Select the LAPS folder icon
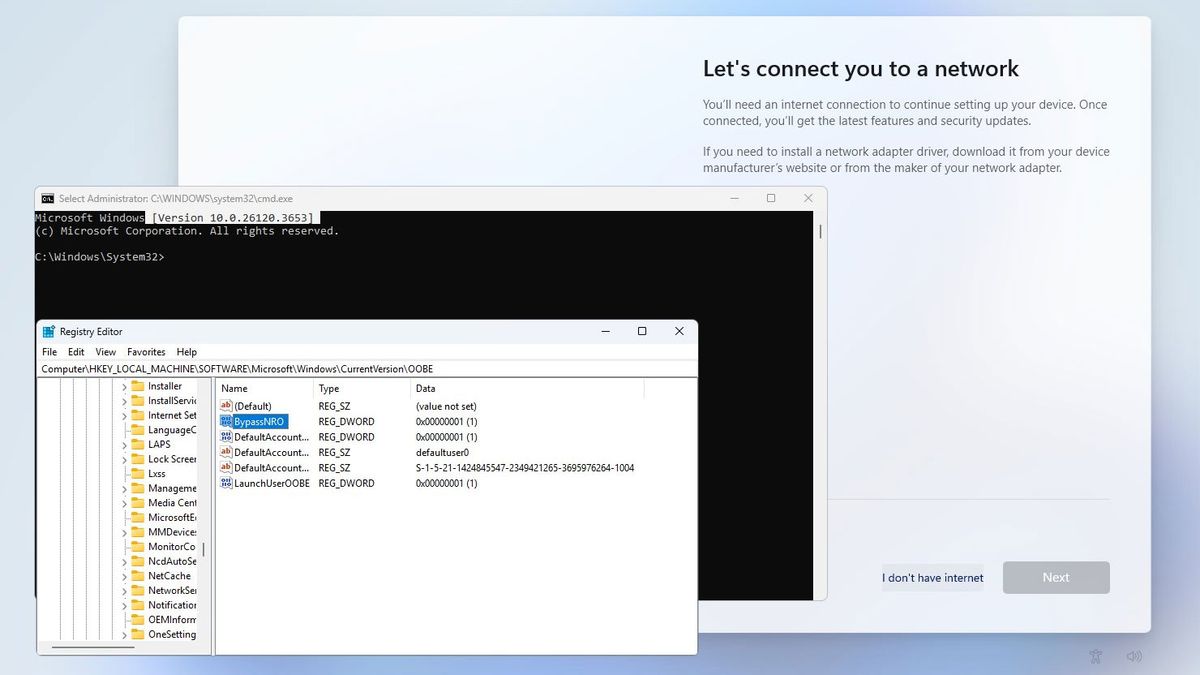The height and width of the screenshot is (675, 1200). pyautogui.click(x=138, y=444)
